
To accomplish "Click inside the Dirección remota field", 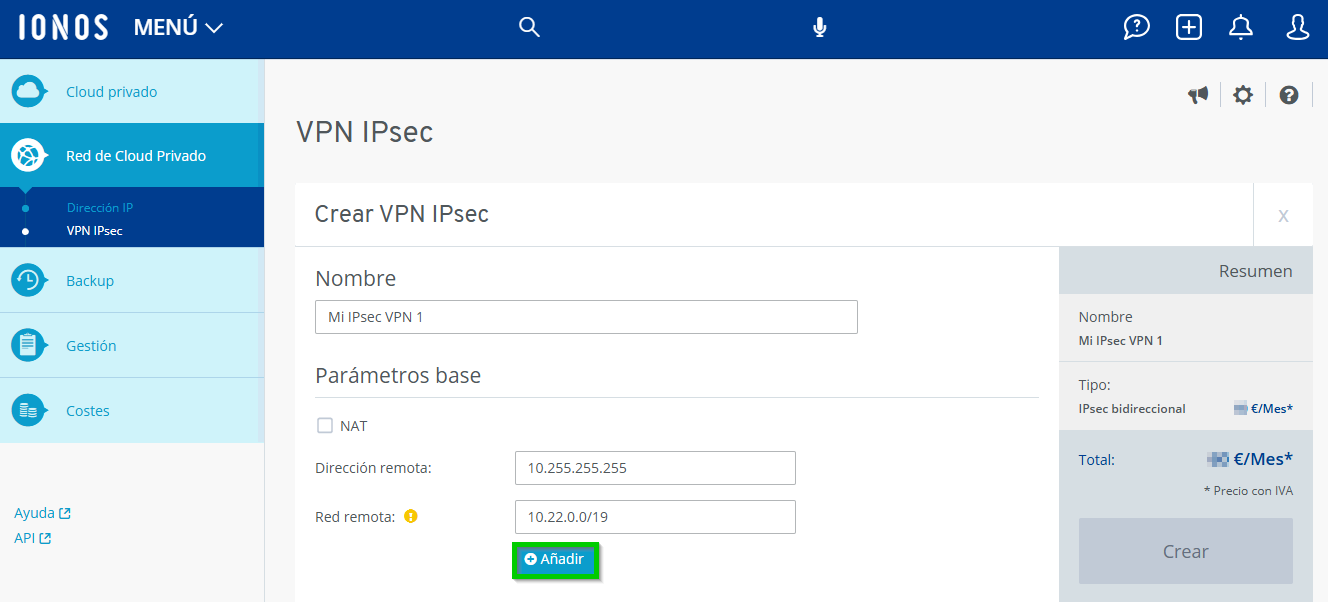I will click(x=655, y=468).
